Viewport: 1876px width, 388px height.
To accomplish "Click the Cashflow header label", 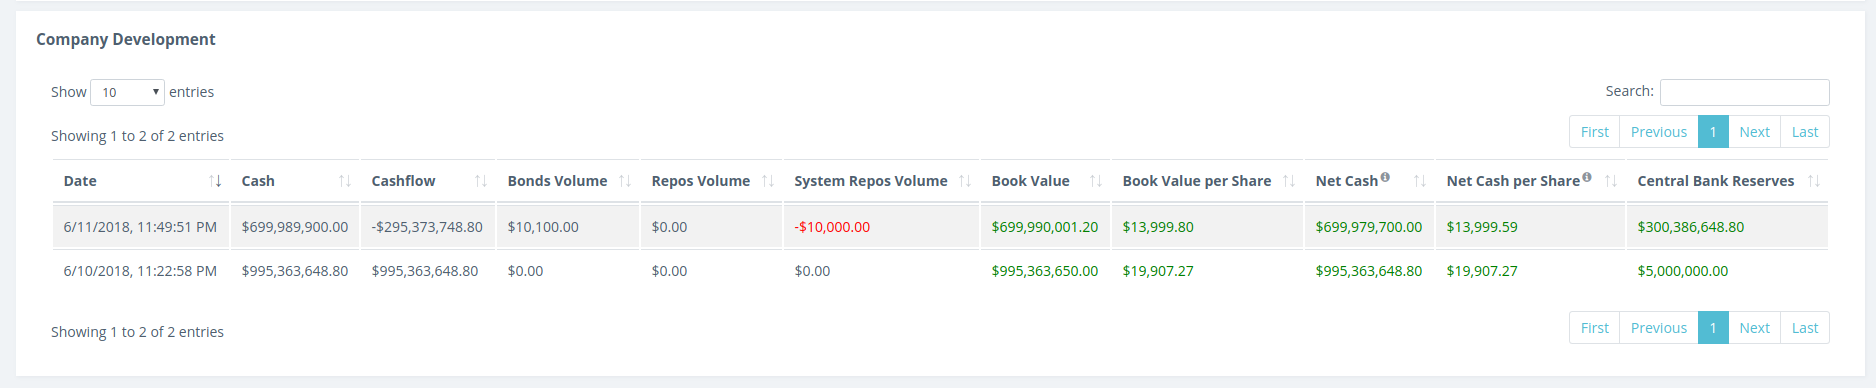I will tap(403, 181).
